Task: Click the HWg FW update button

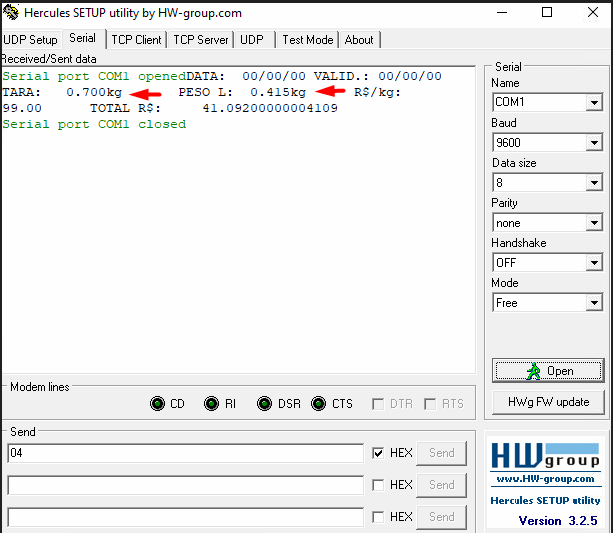Action: pos(548,402)
